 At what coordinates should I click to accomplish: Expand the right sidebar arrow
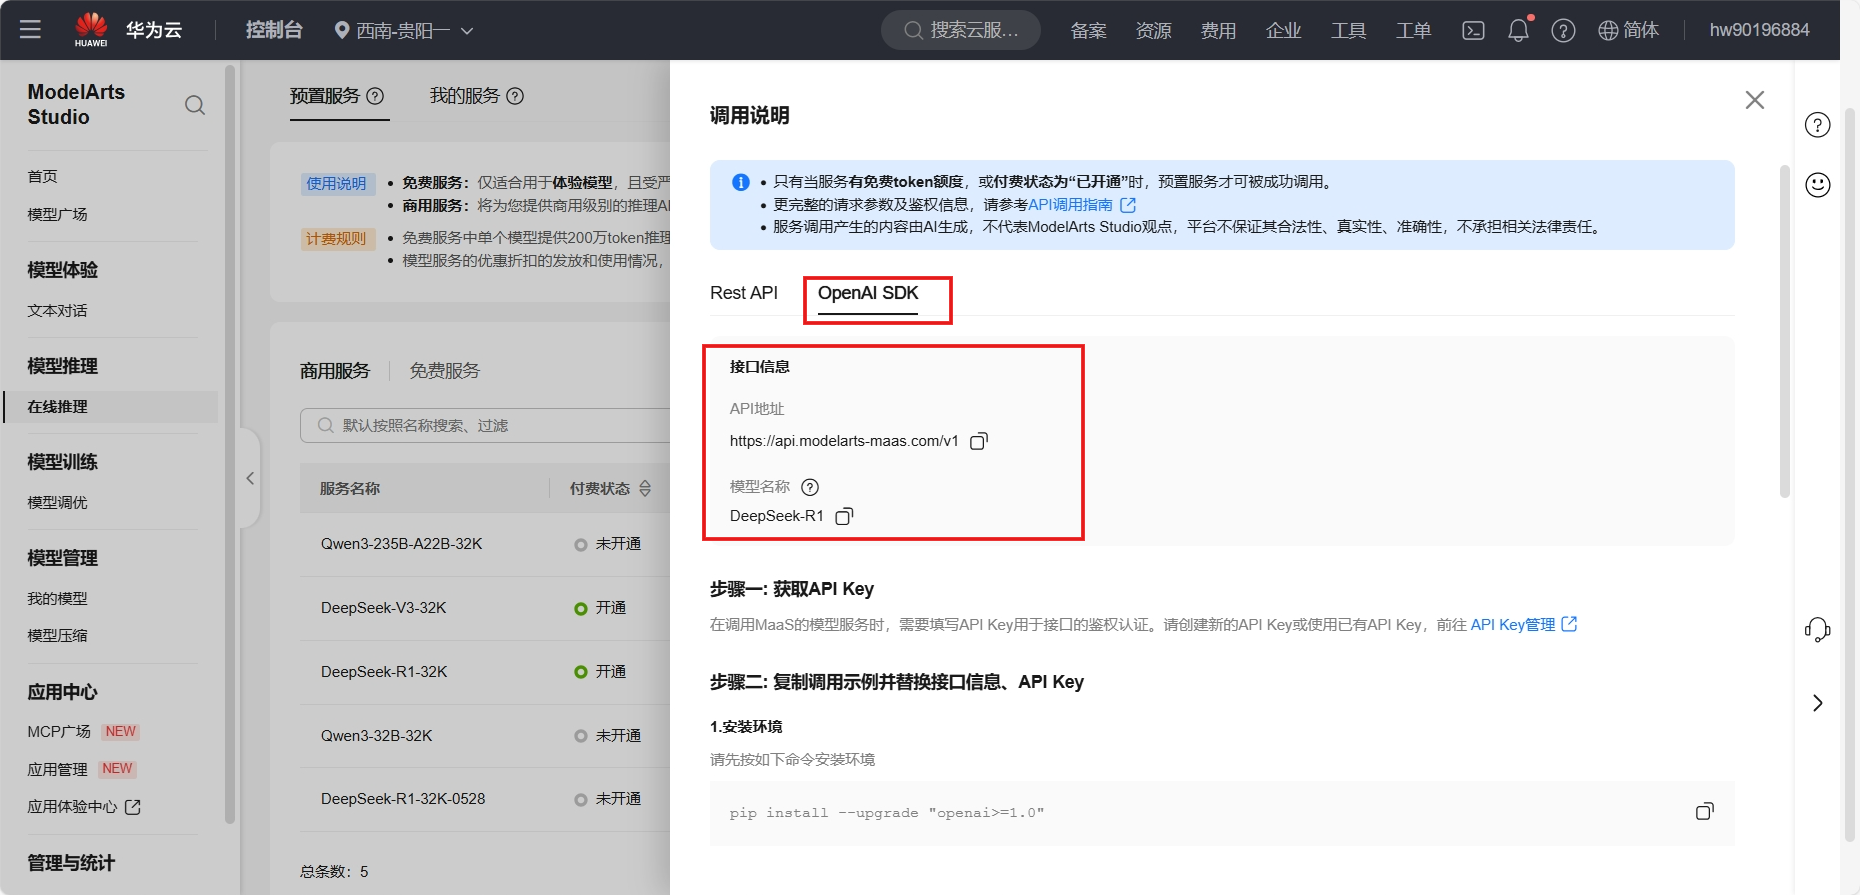click(x=1817, y=703)
